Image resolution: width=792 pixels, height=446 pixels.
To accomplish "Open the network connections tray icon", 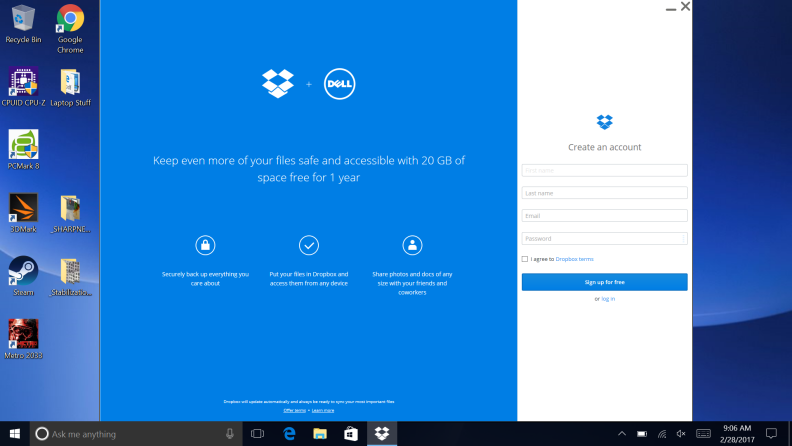I will [662, 434].
